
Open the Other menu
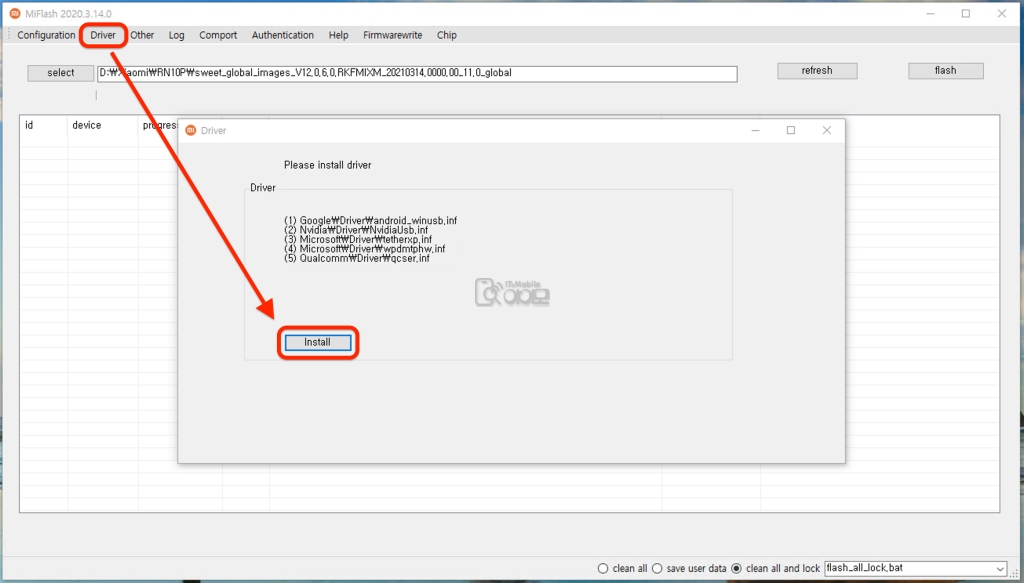pos(142,35)
